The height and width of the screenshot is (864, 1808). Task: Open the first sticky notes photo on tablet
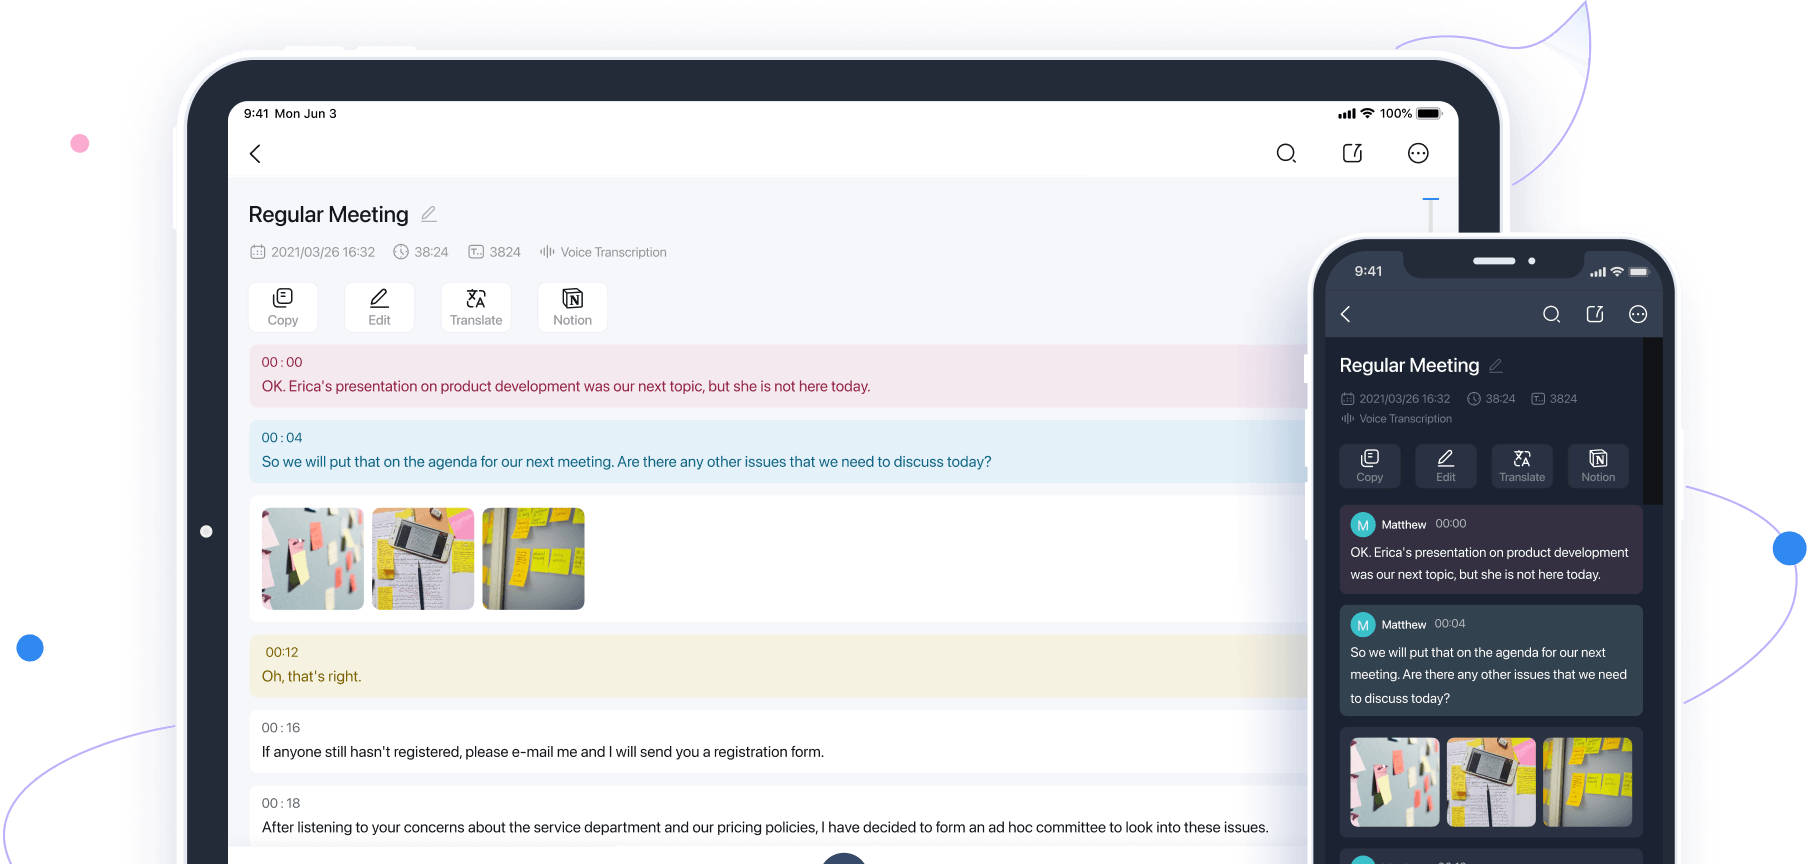click(313, 559)
